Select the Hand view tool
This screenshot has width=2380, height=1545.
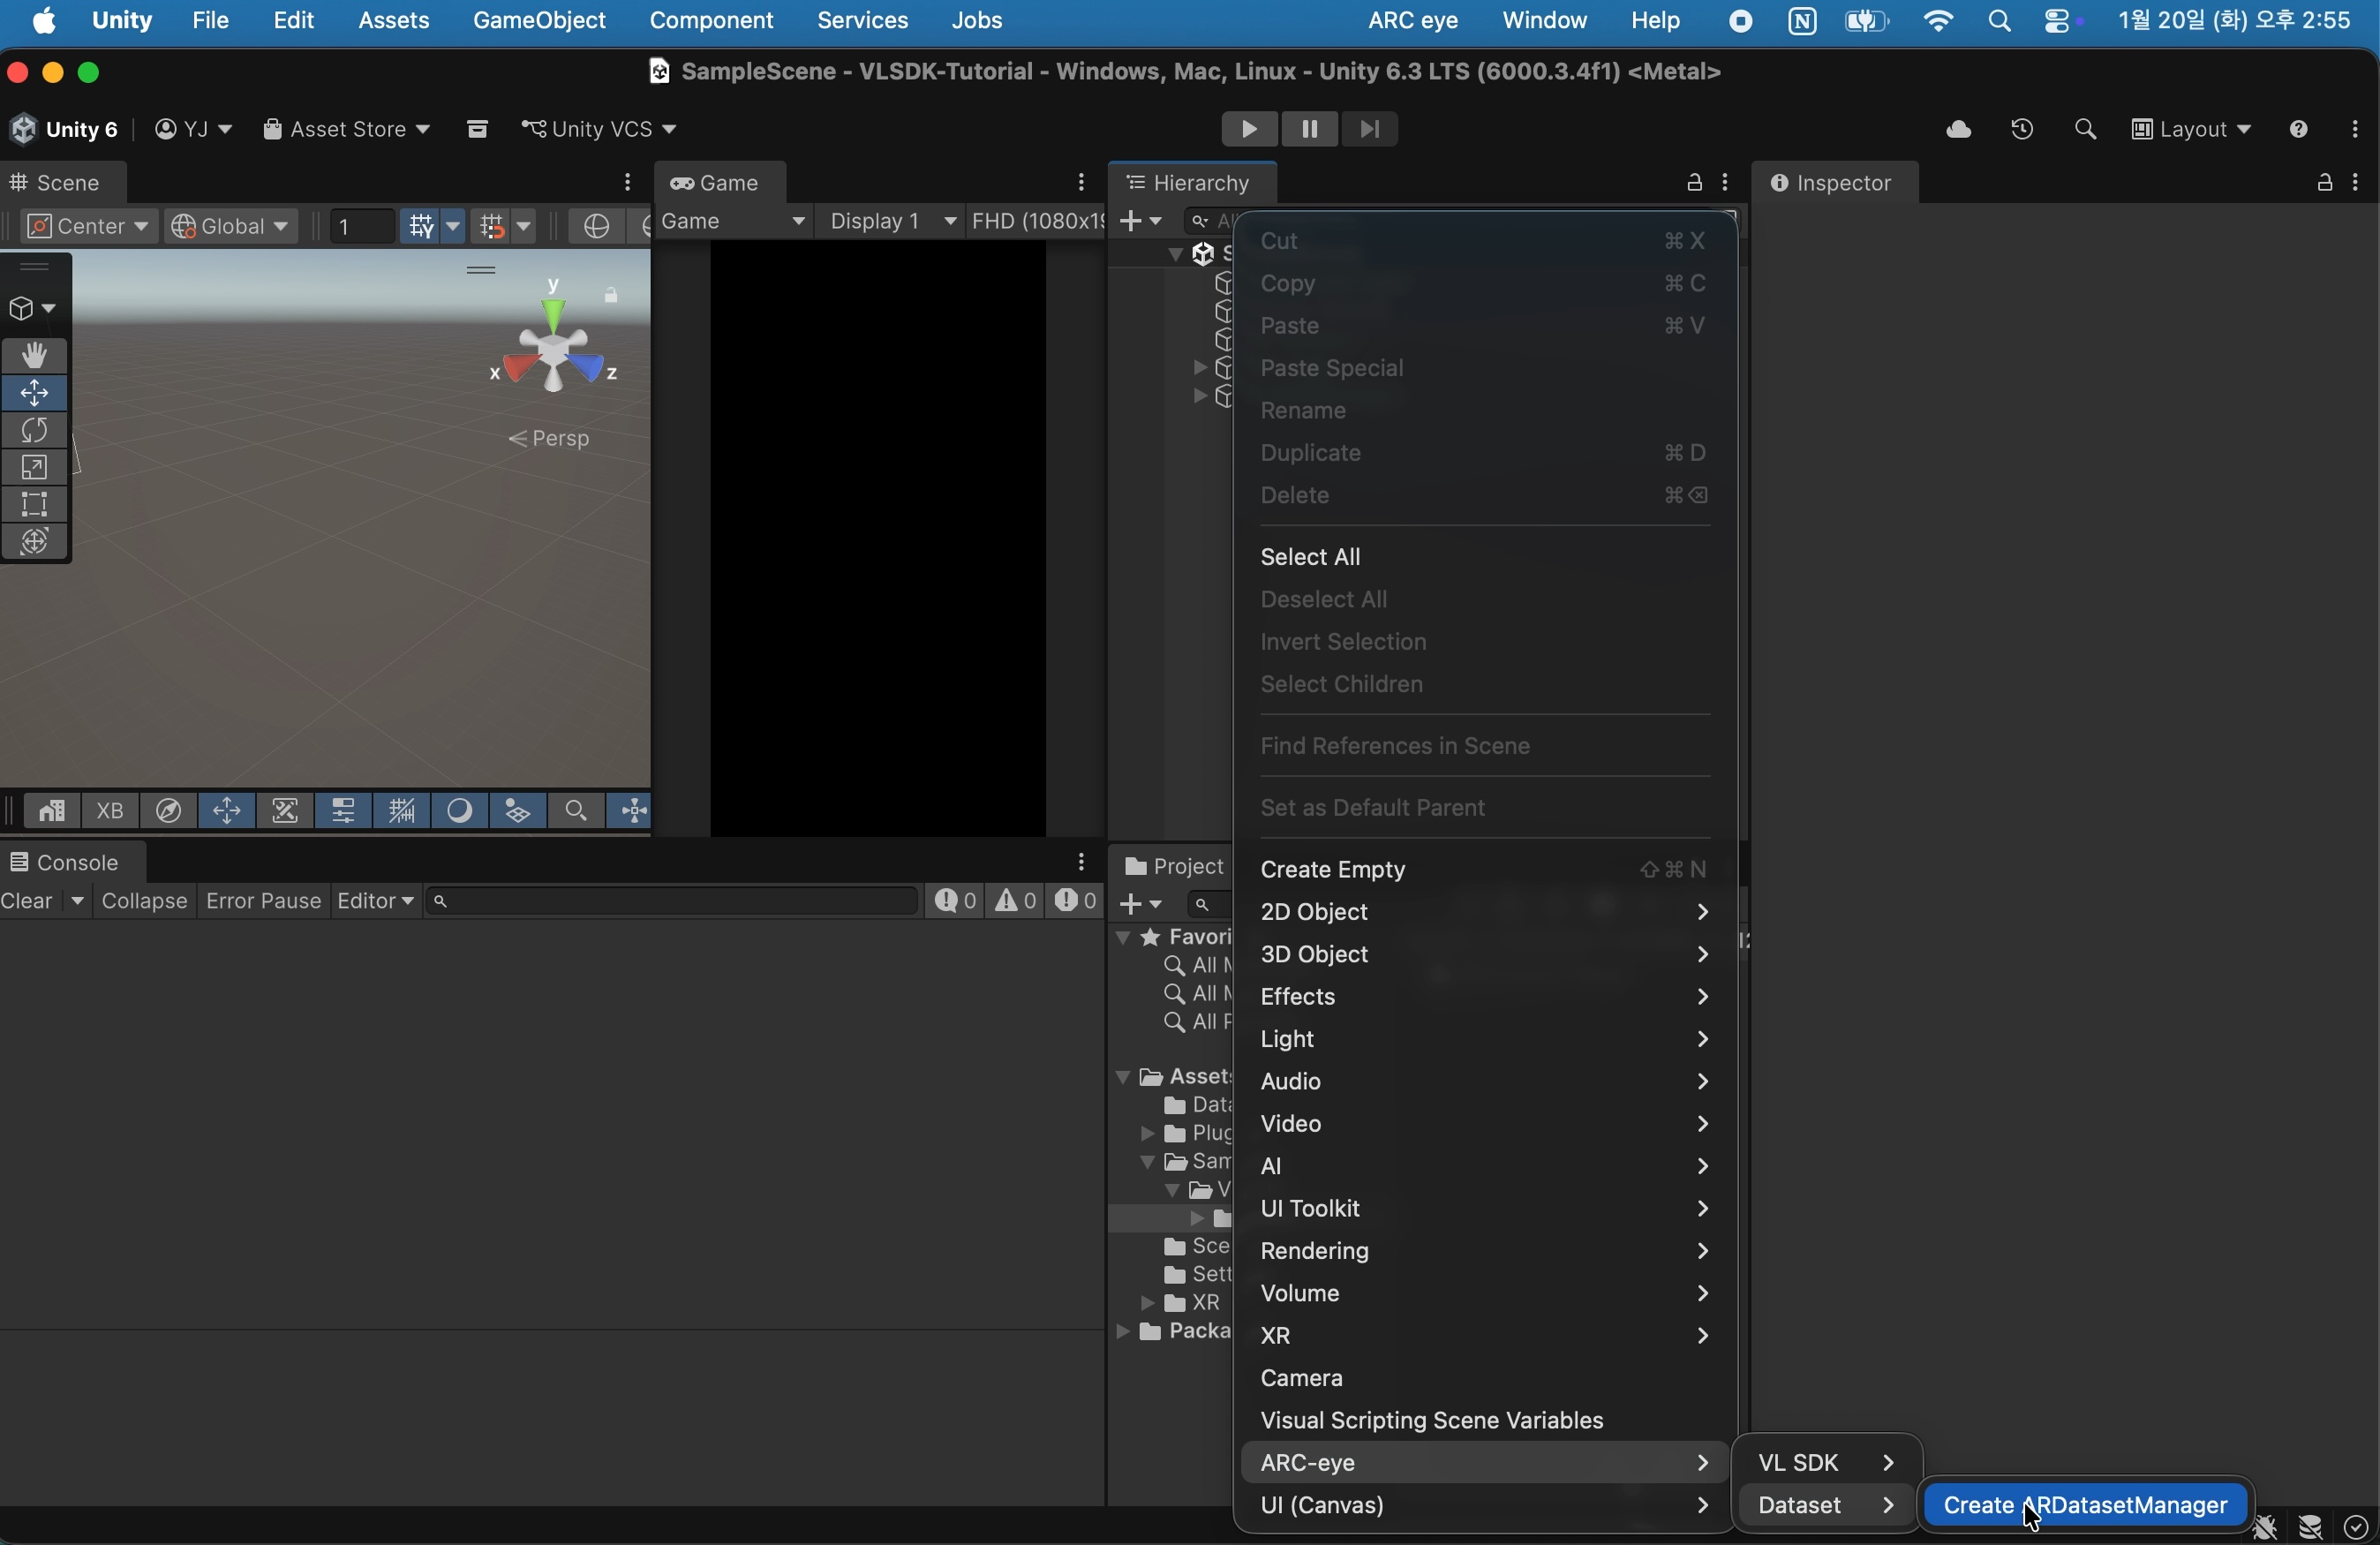(x=35, y=356)
